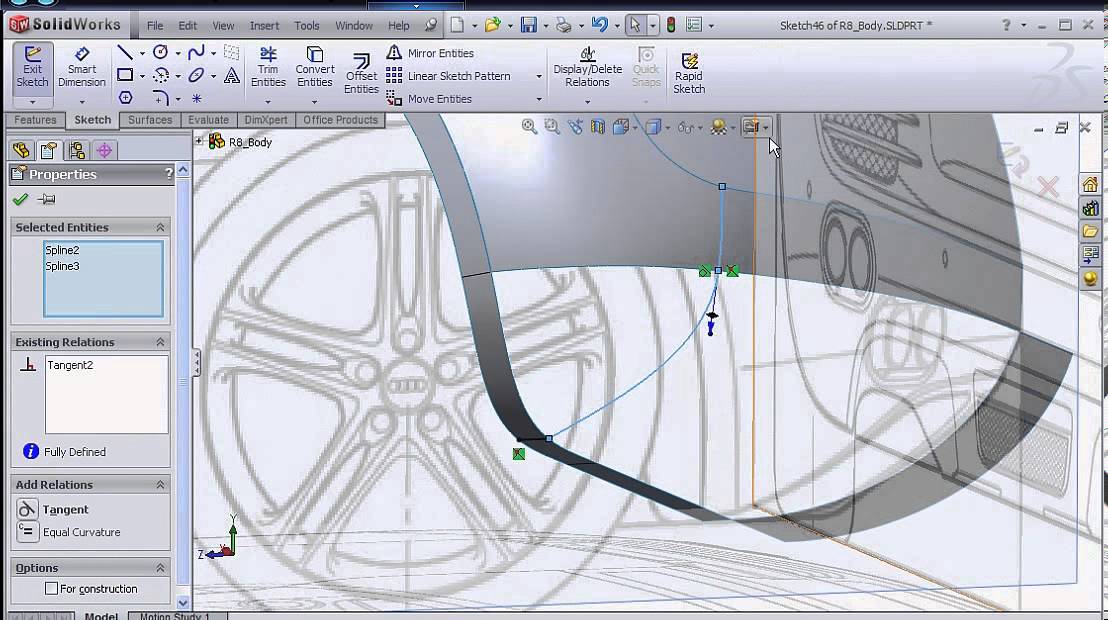
Task: Click the Exit Sketch button
Action: tap(33, 67)
